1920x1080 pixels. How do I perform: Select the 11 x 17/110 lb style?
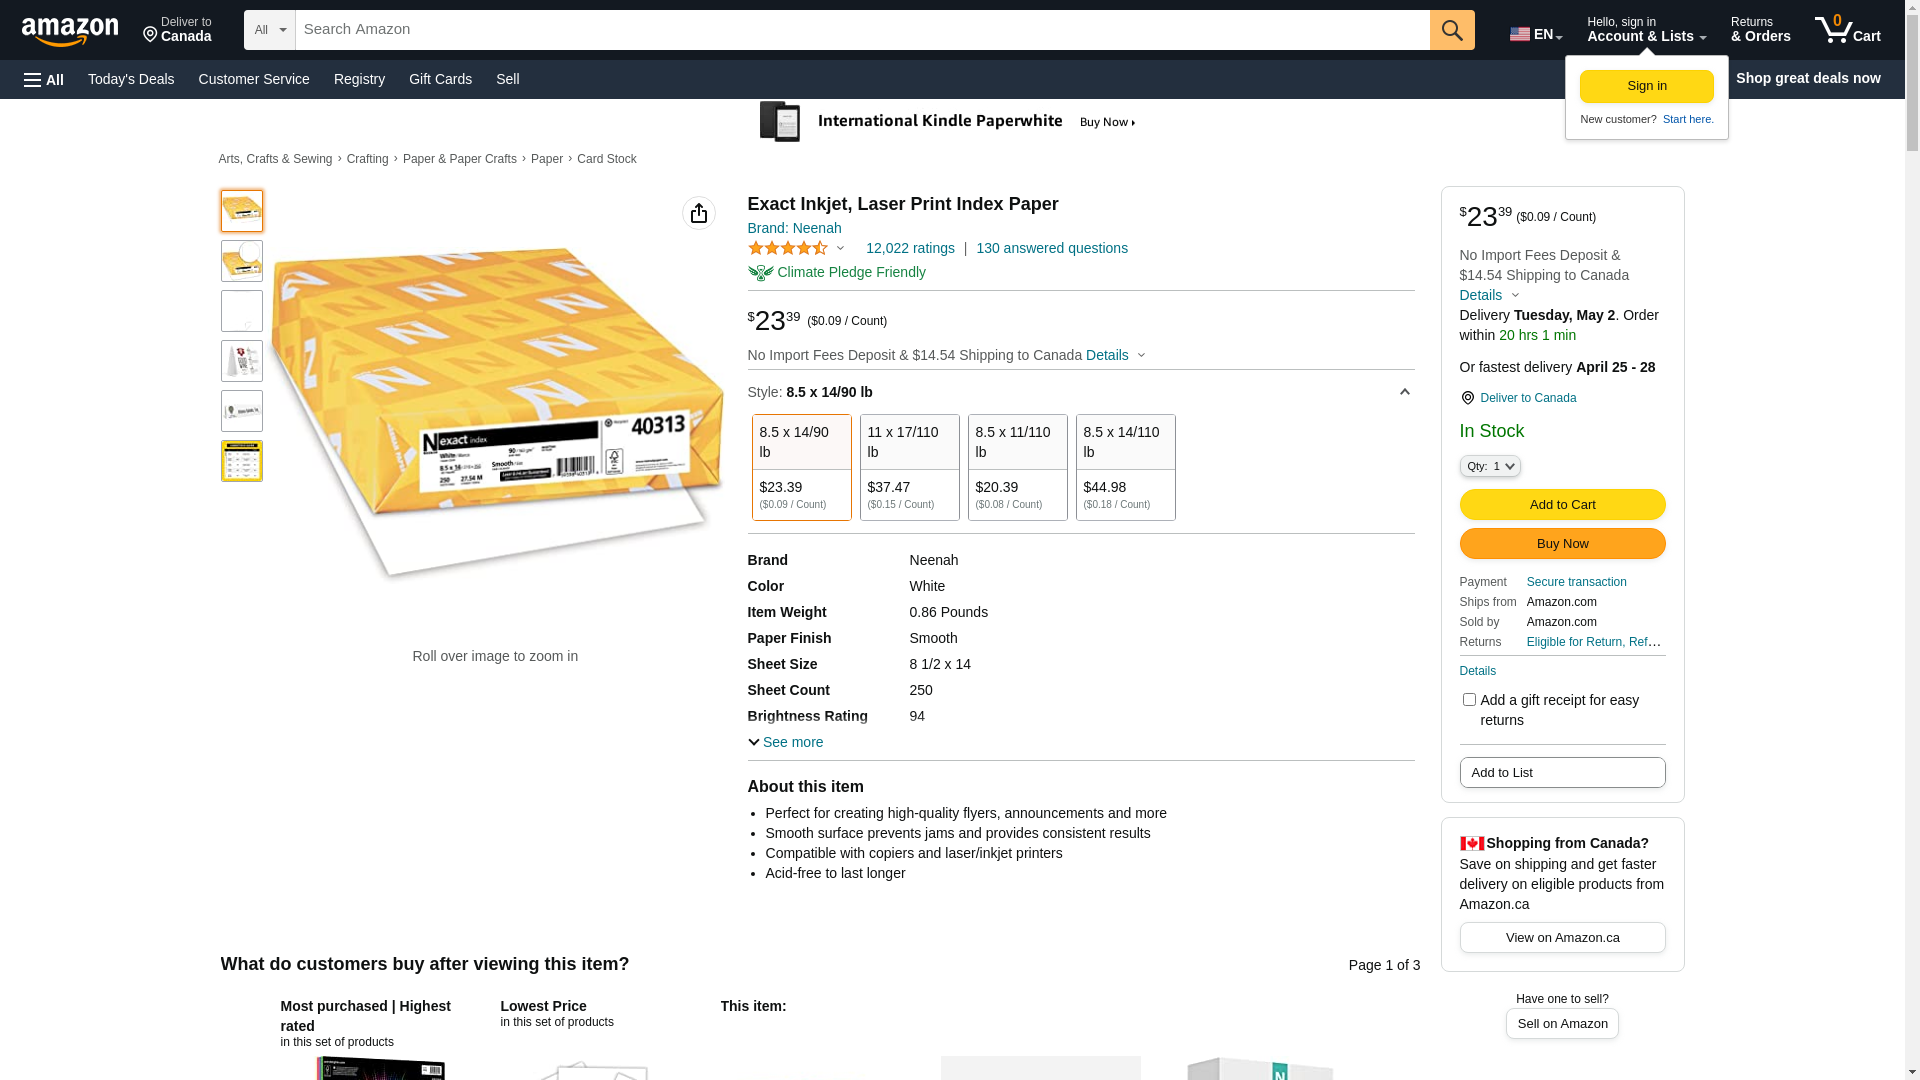coord(909,467)
